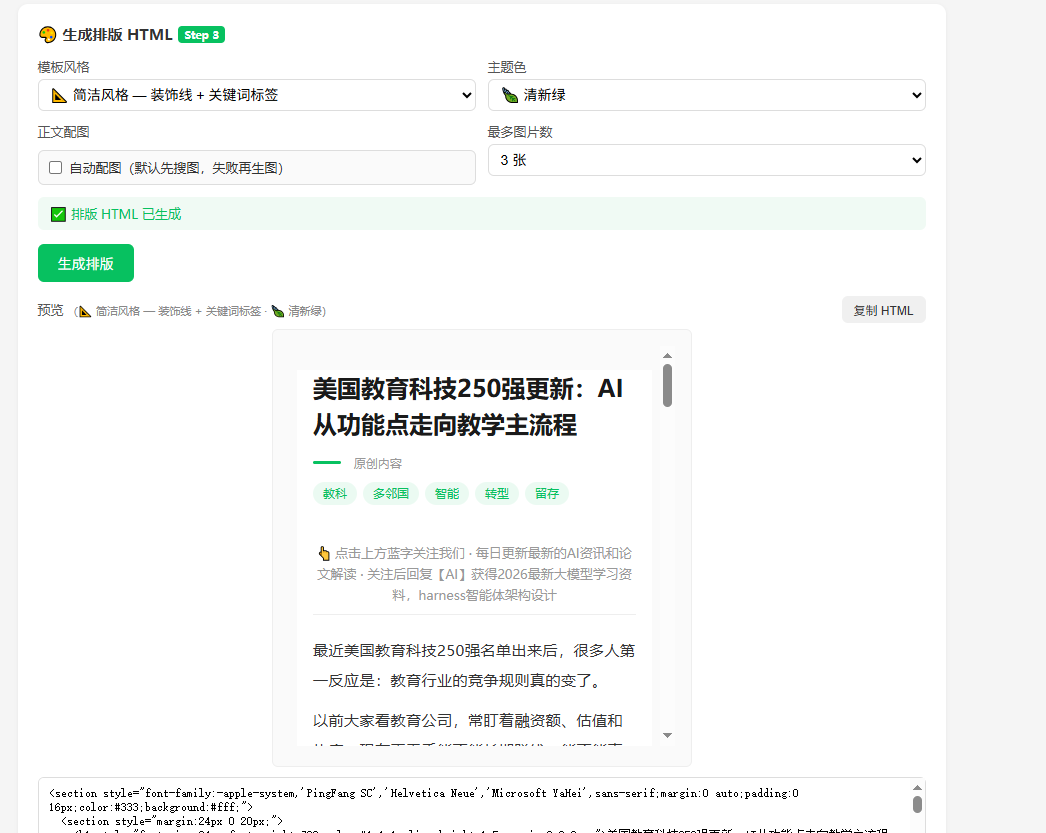Screen dimensions: 1046x833
Task: Click the green check icon in status banner
Action: tap(58, 214)
